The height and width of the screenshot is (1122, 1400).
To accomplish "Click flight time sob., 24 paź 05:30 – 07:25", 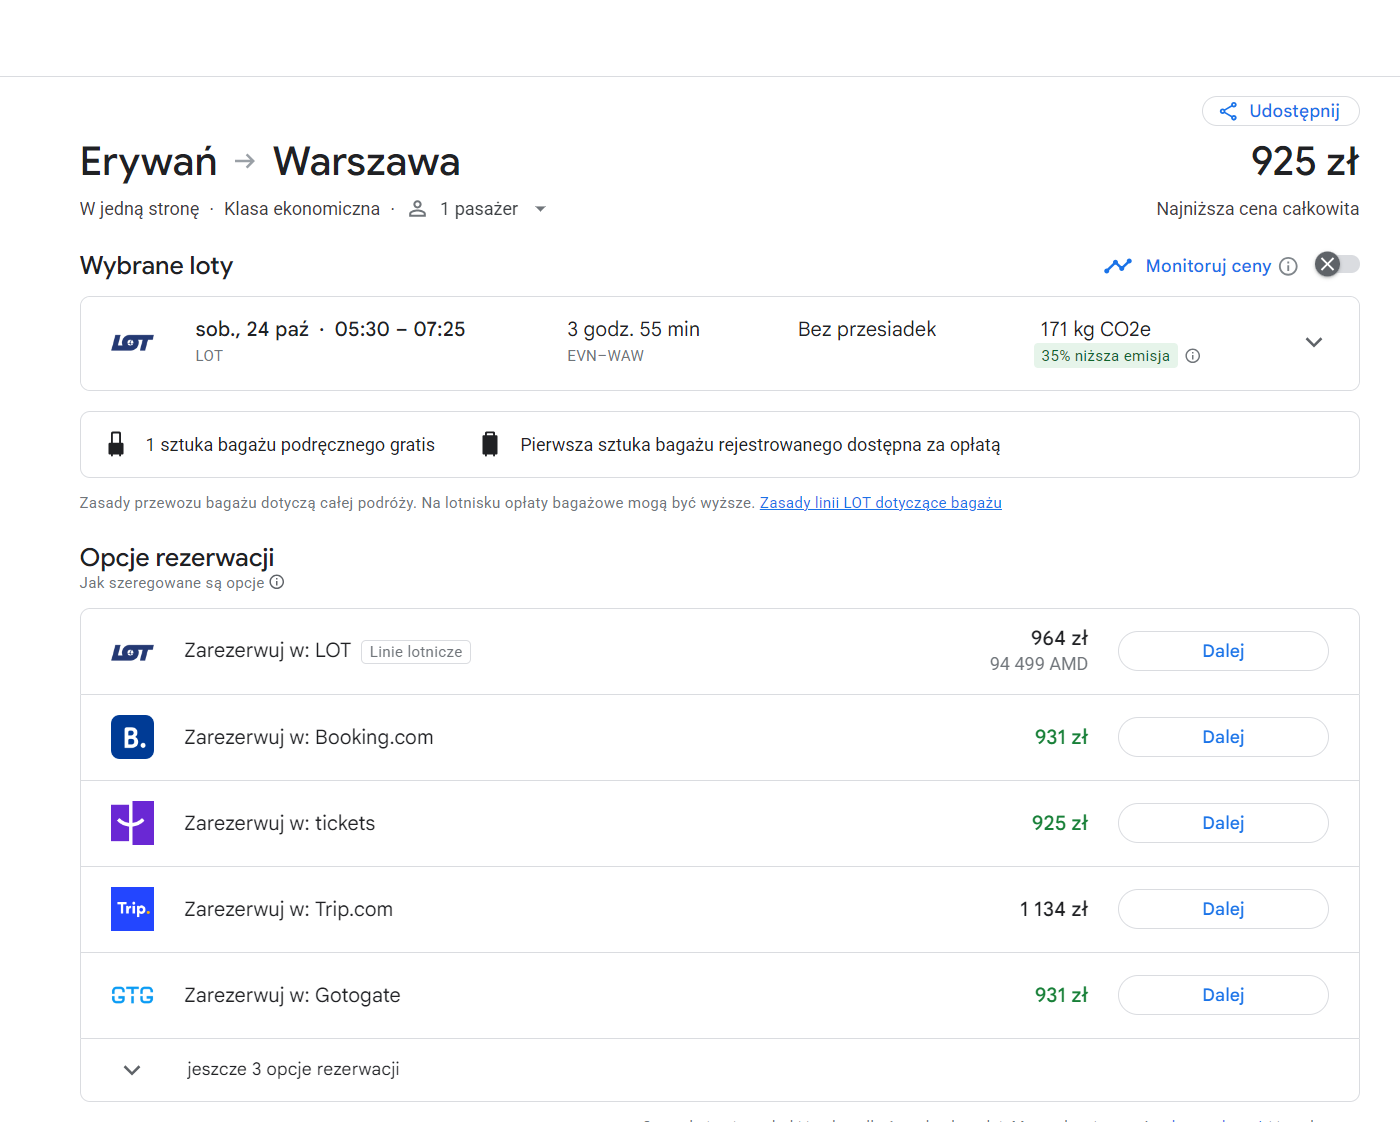I will tap(330, 329).
